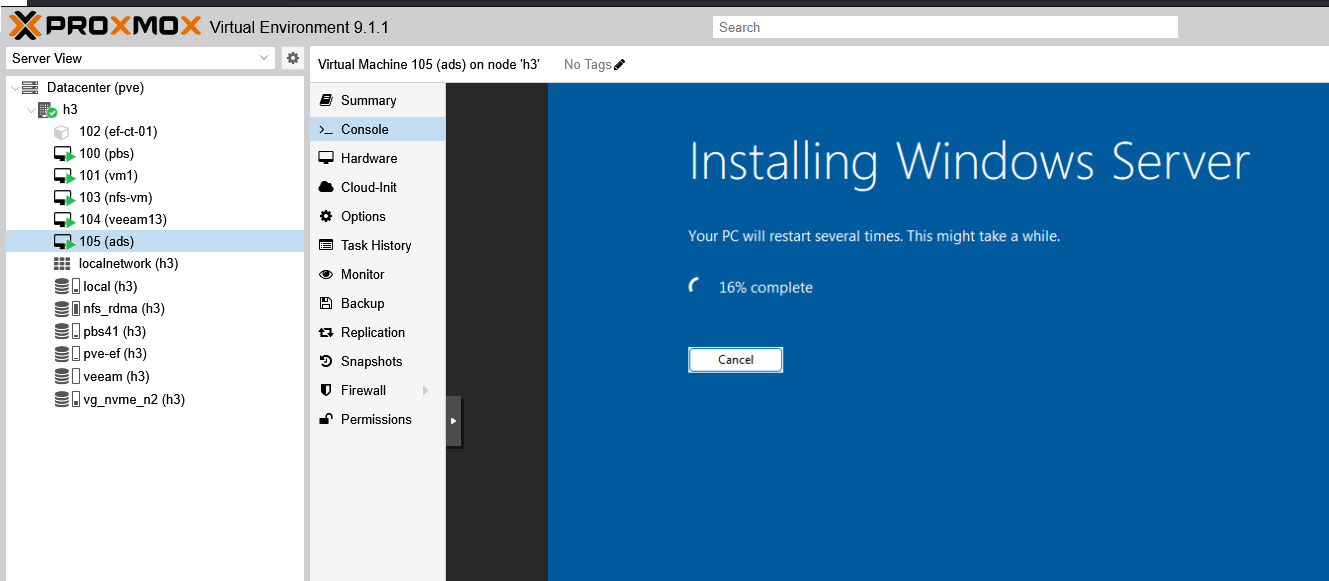Image resolution: width=1329 pixels, height=581 pixels.
Task: Click the VM icon beside 104 (veeam13)
Action: 63,220
